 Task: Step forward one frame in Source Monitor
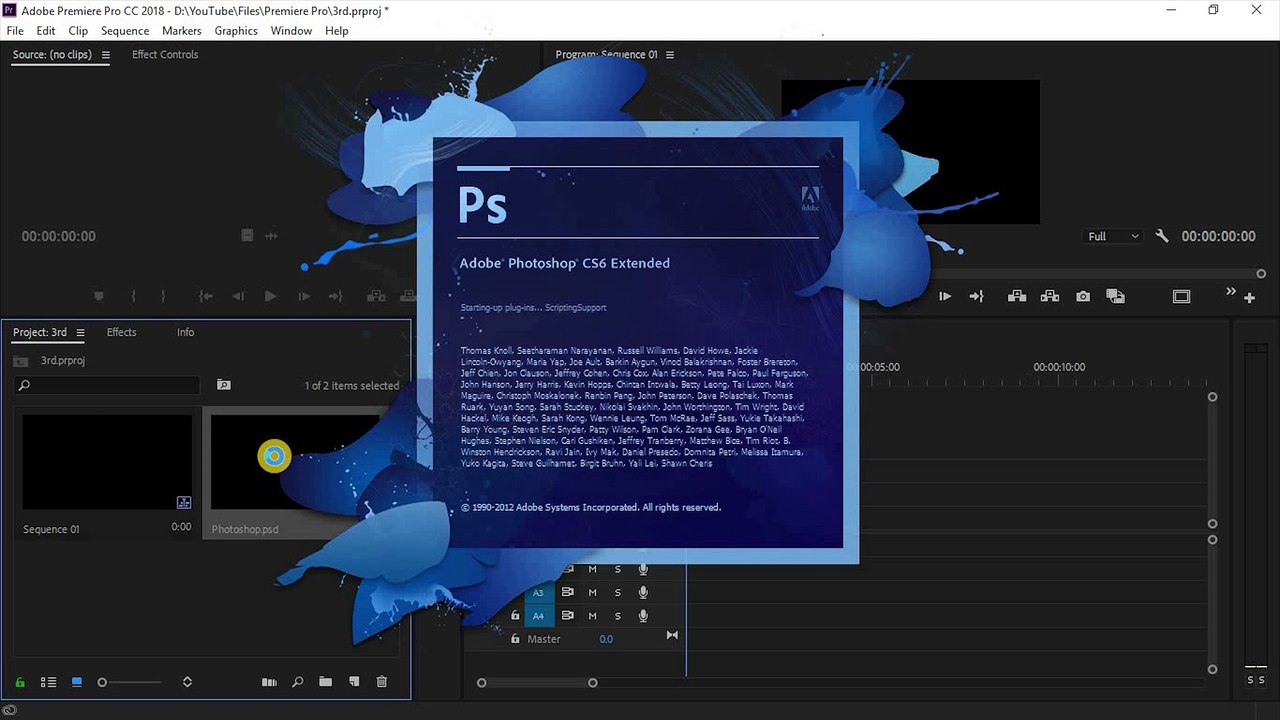coord(304,296)
